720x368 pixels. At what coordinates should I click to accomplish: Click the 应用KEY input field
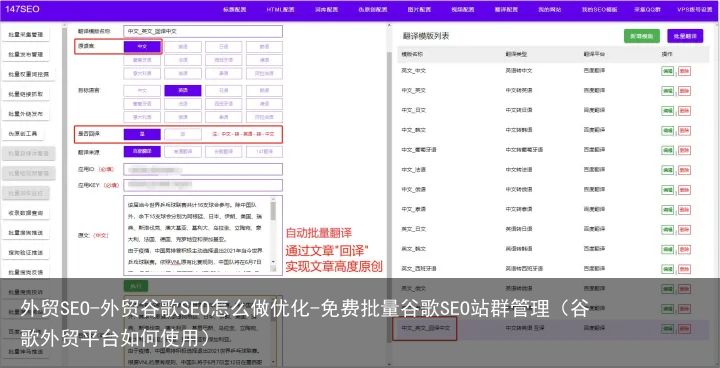click(x=203, y=185)
